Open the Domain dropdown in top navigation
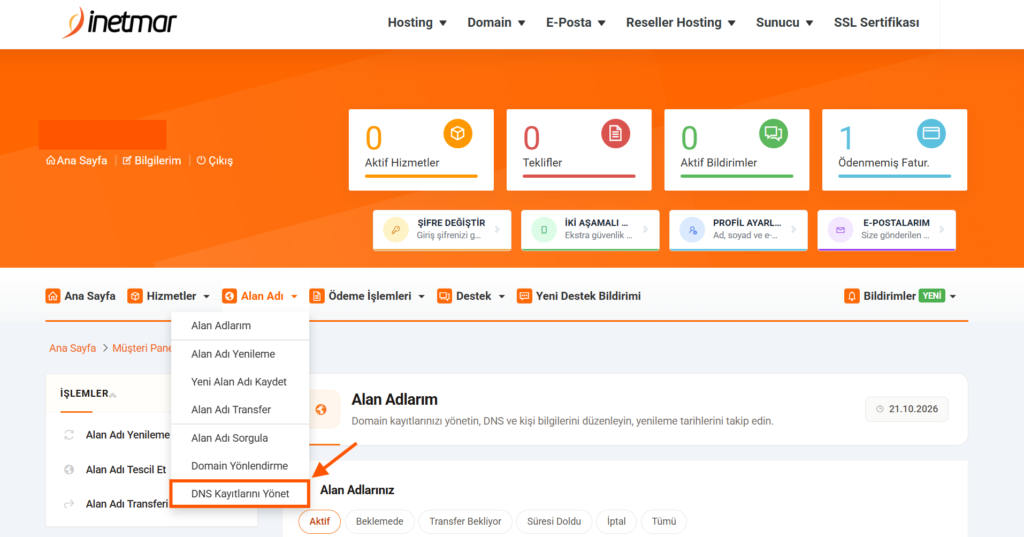 496,22
